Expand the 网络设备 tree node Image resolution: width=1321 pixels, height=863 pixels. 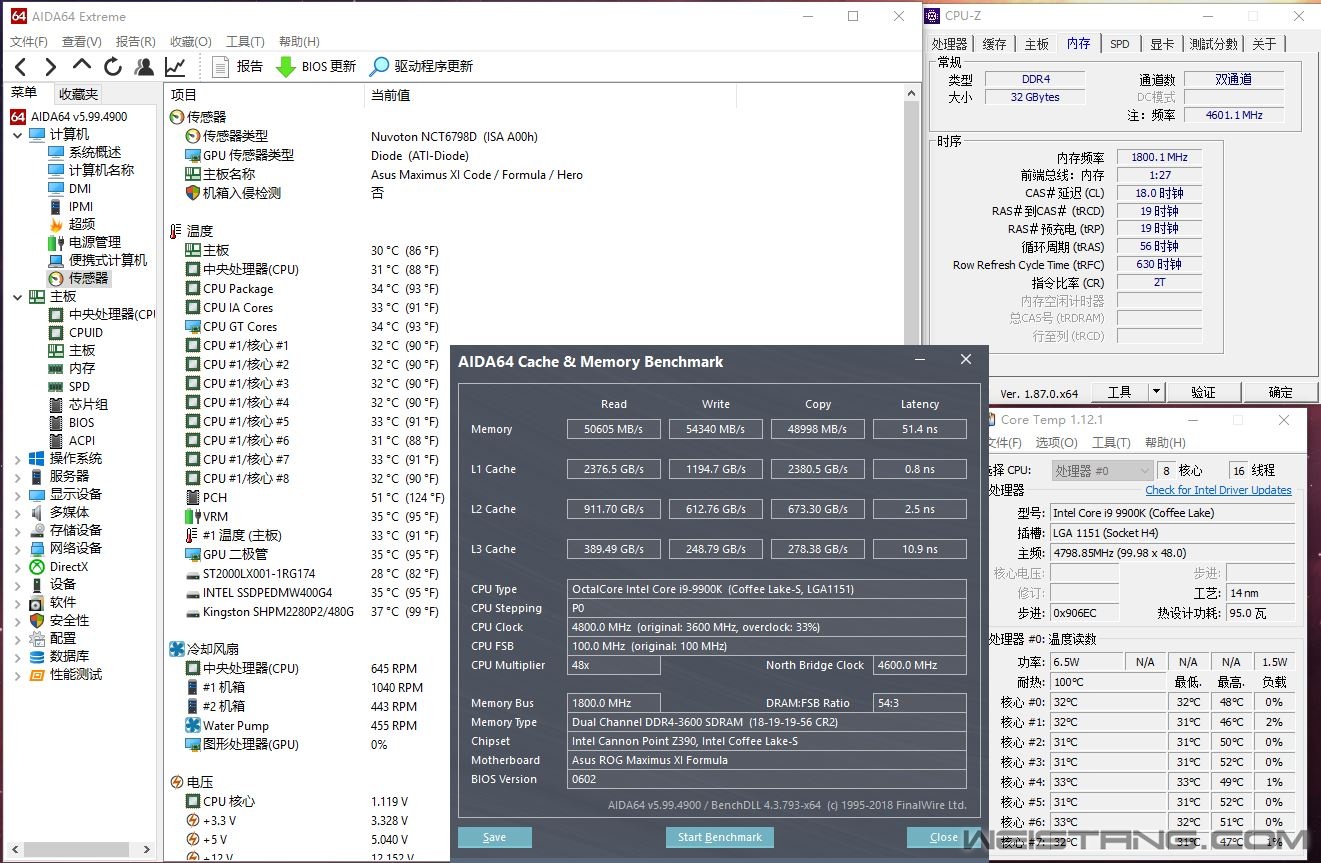pos(18,548)
